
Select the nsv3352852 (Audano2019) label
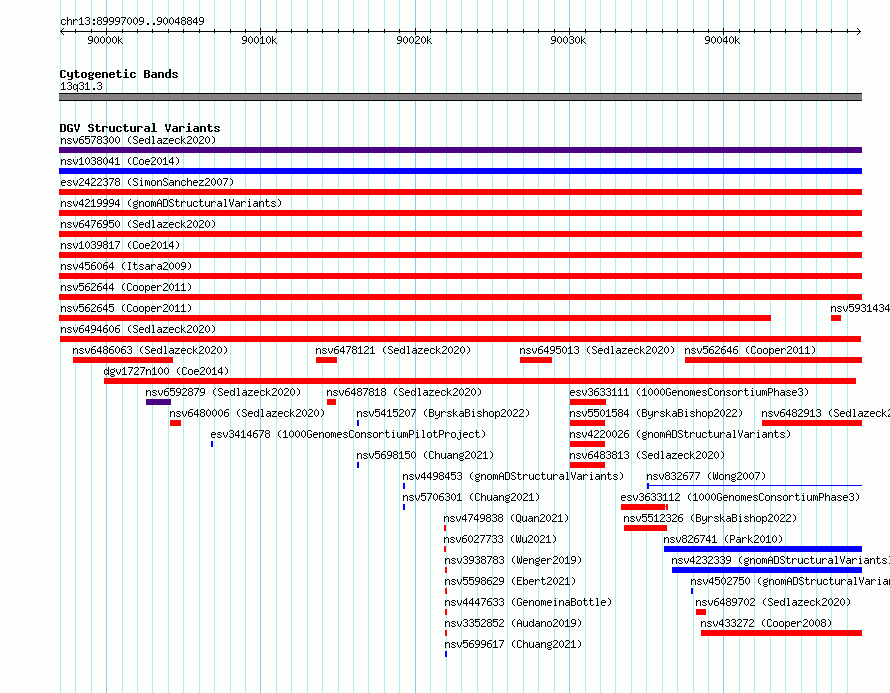point(513,623)
